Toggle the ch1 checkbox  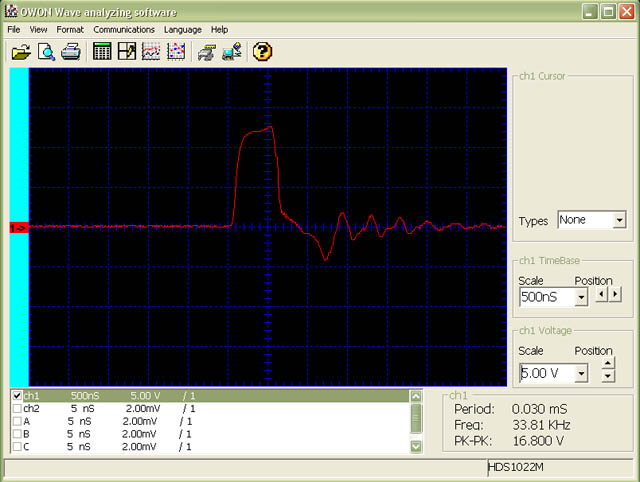(17, 395)
